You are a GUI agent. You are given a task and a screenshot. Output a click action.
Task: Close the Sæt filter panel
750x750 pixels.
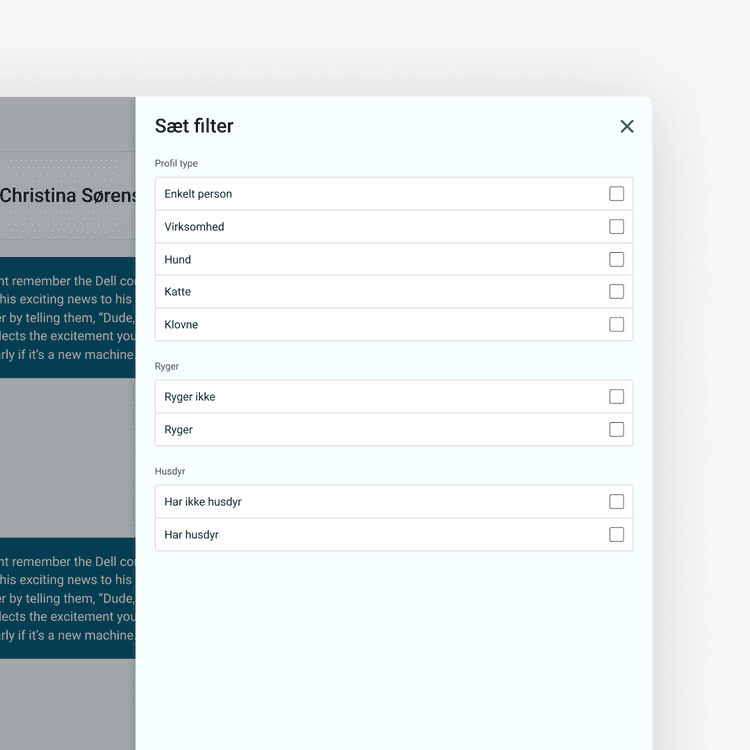[x=627, y=126]
